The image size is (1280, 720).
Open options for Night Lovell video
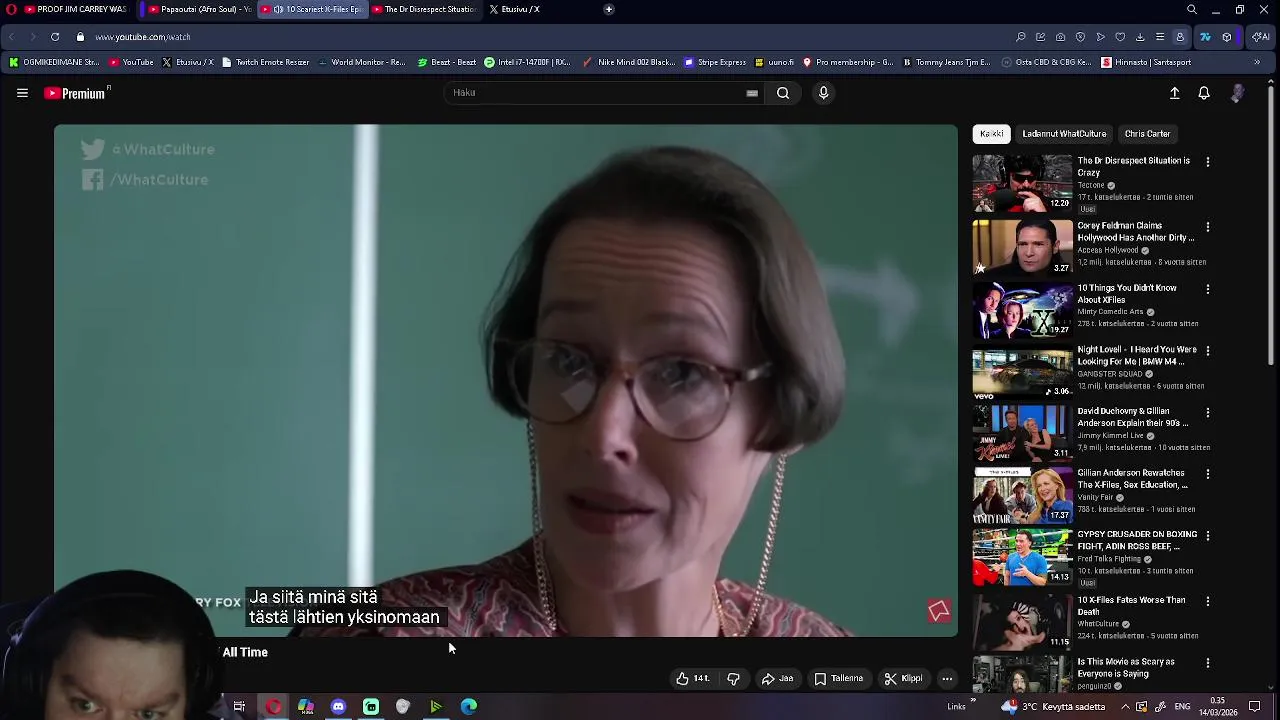(x=1207, y=351)
